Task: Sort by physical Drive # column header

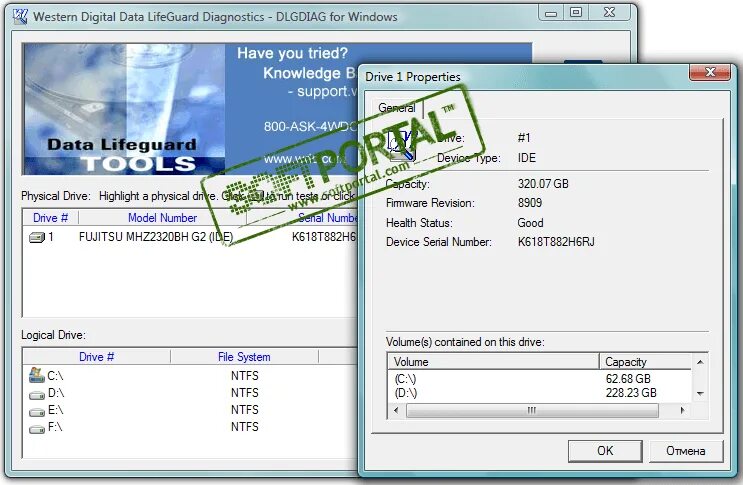Action: (50, 218)
